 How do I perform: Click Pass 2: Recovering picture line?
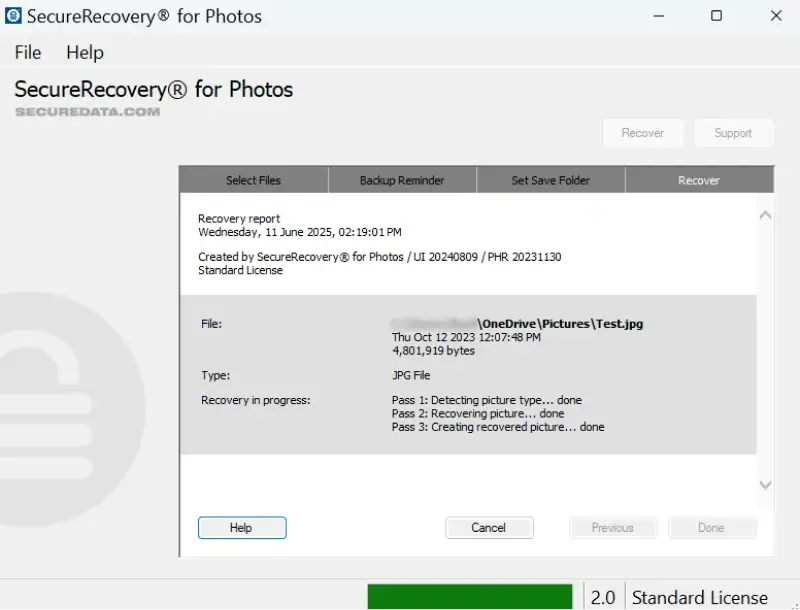478,413
